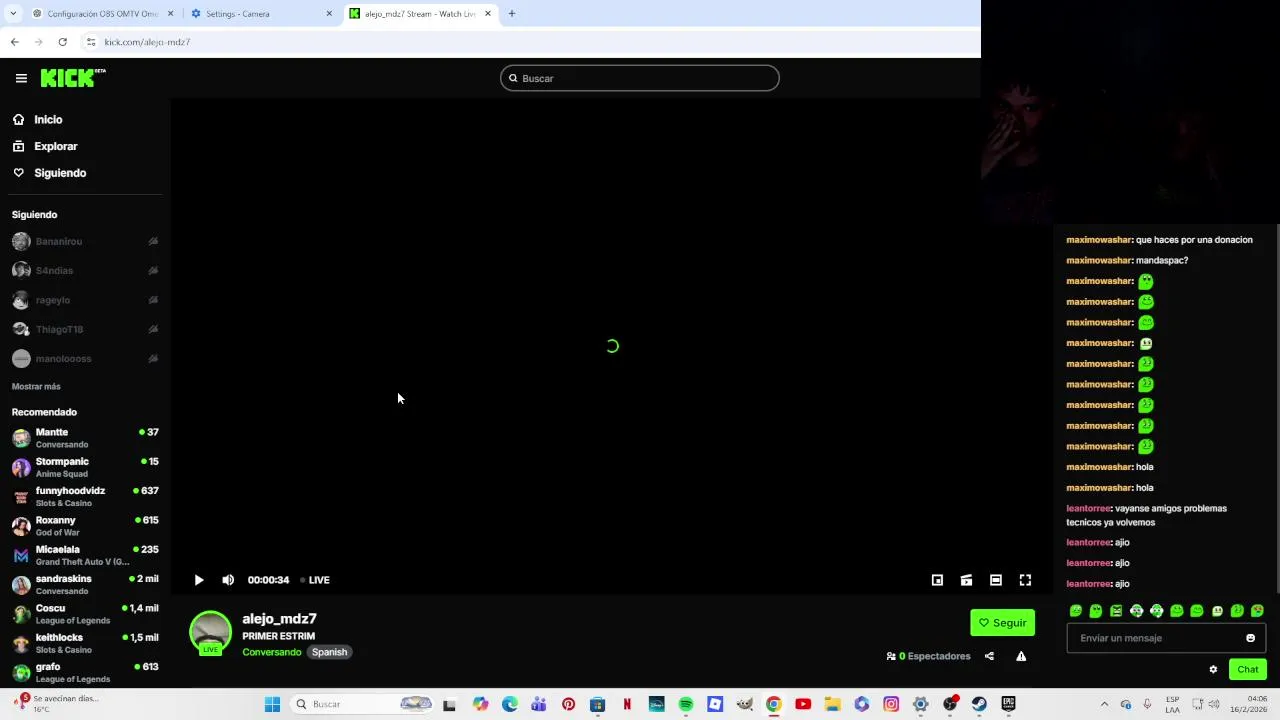
Task: Open recommended channel Stormpanic
Action: click(85, 467)
